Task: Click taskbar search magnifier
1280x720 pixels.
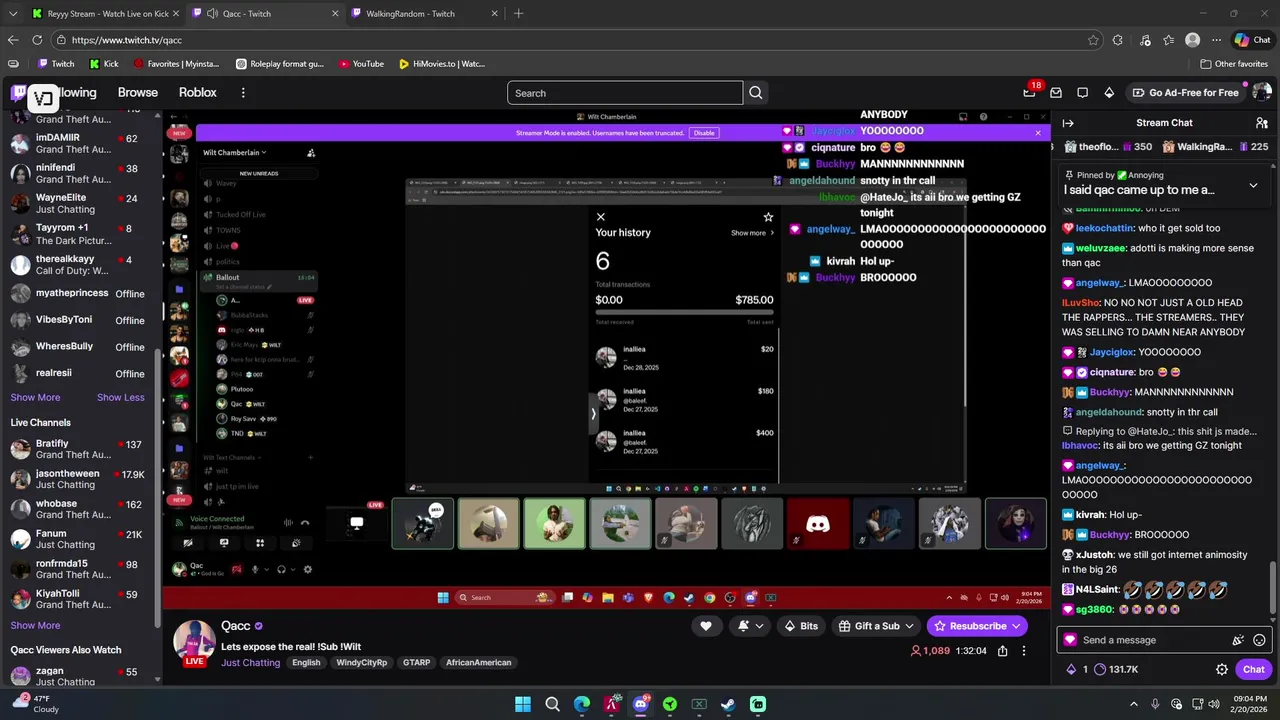Action: [x=552, y=704]
